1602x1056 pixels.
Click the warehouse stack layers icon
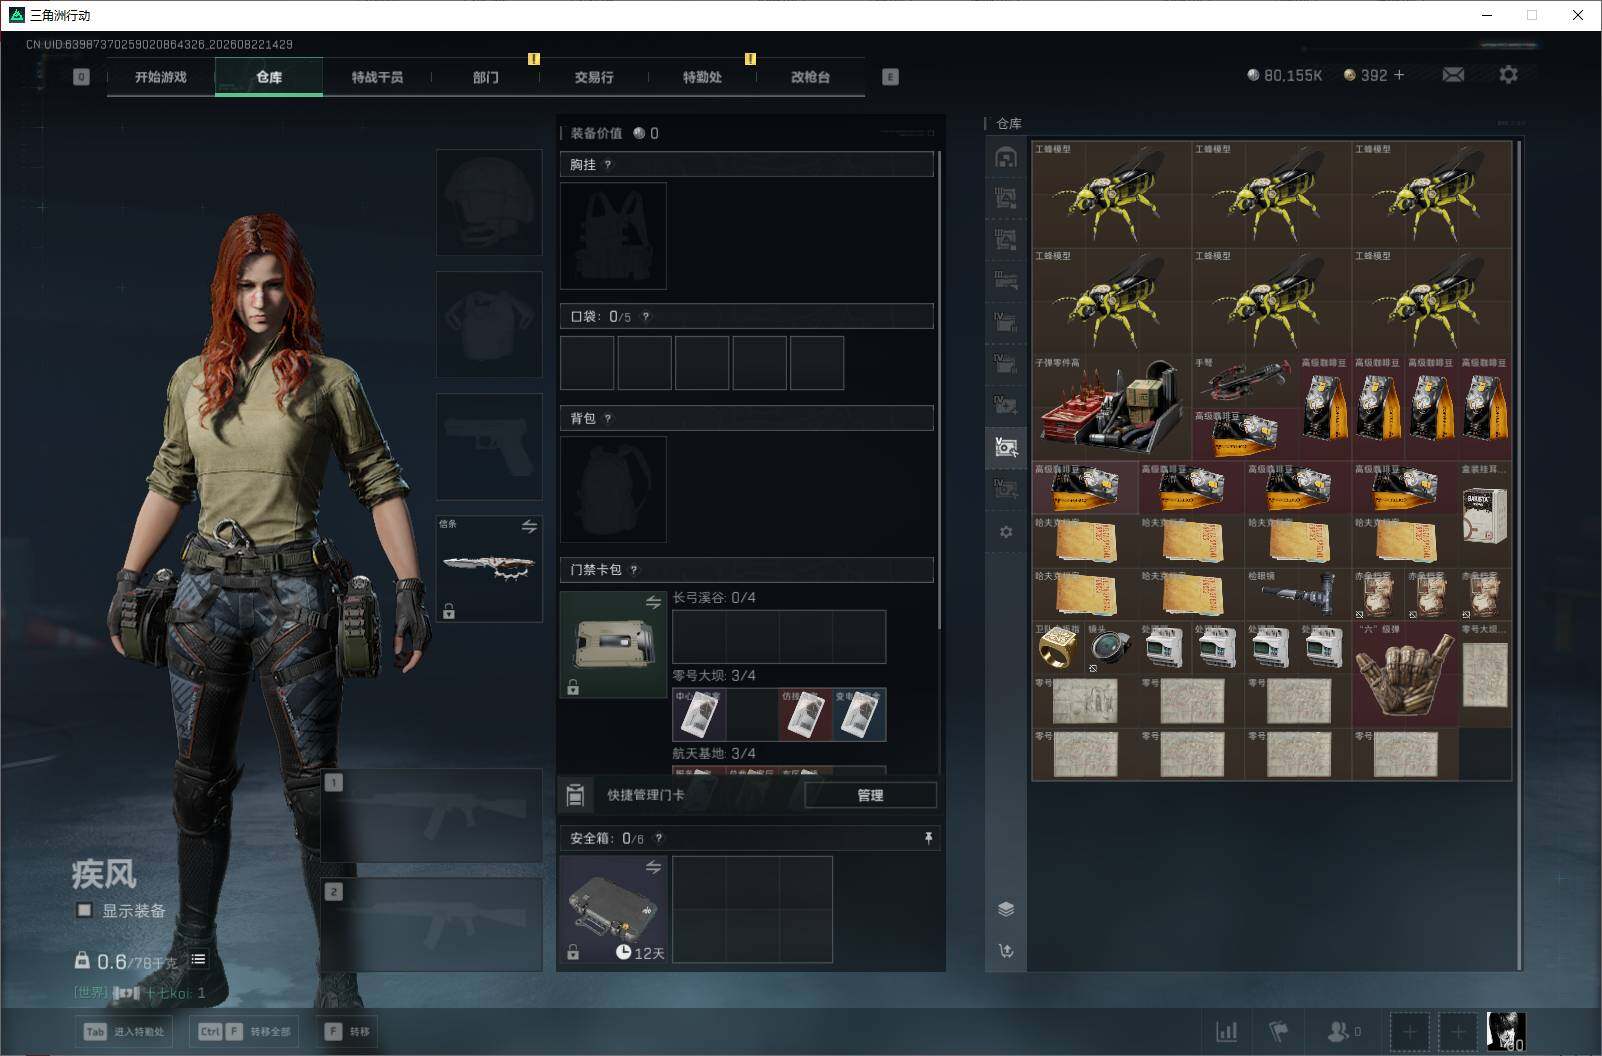pos(1006,908)
